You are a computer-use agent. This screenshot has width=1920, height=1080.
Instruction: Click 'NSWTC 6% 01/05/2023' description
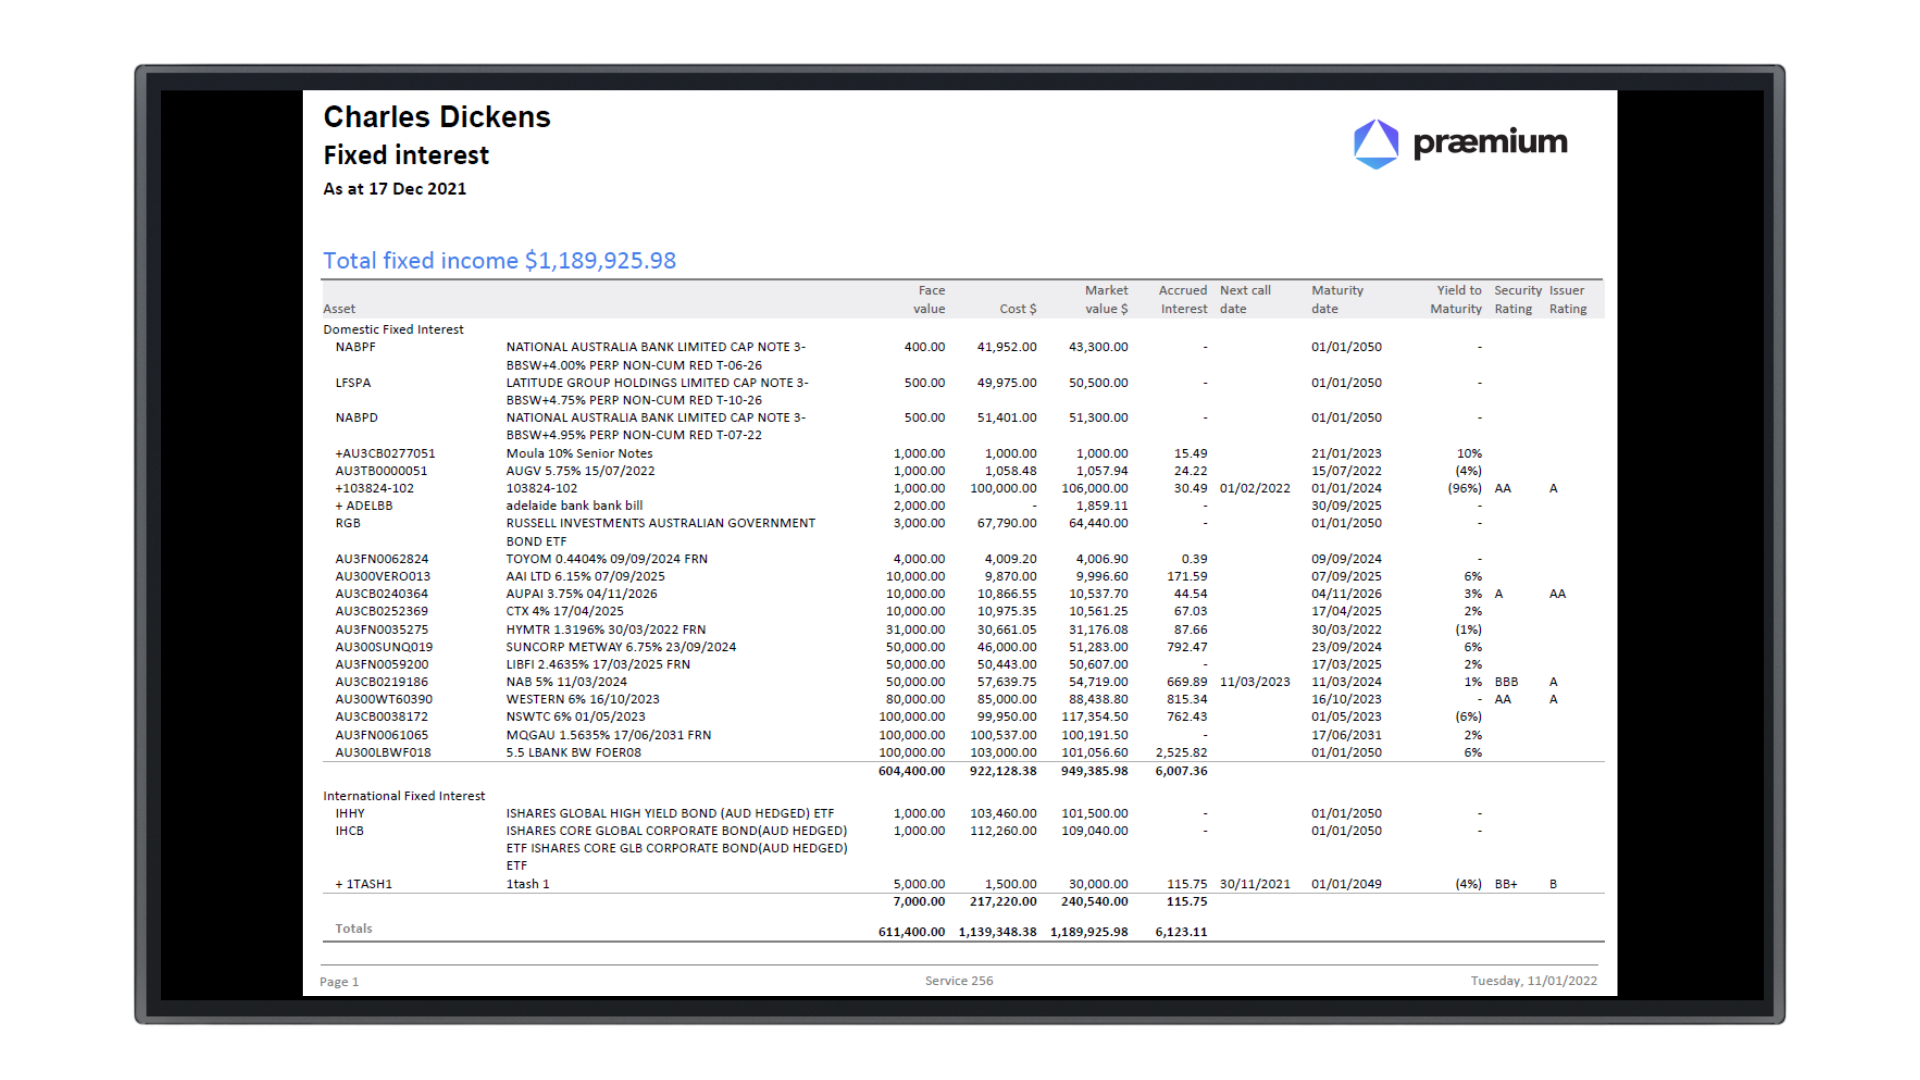[576, 717]
